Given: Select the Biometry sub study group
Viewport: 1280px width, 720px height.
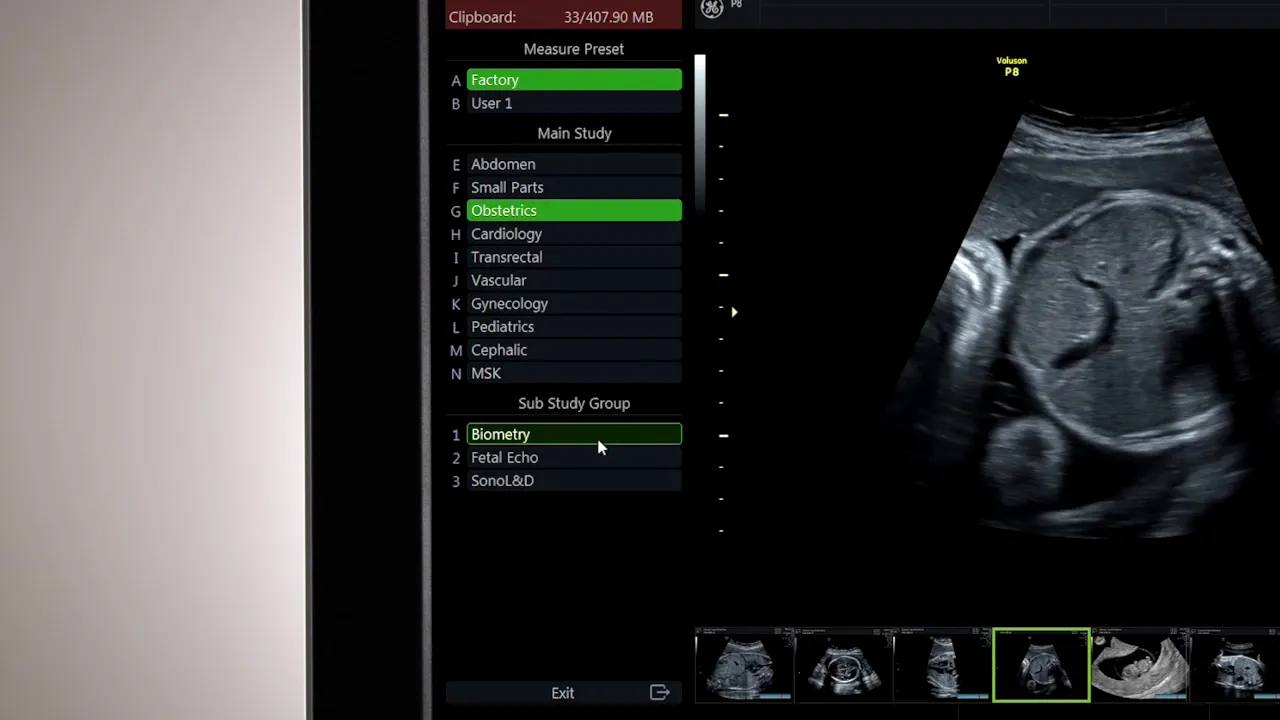Looking at the screenshot, I should (x=574, y=434).
